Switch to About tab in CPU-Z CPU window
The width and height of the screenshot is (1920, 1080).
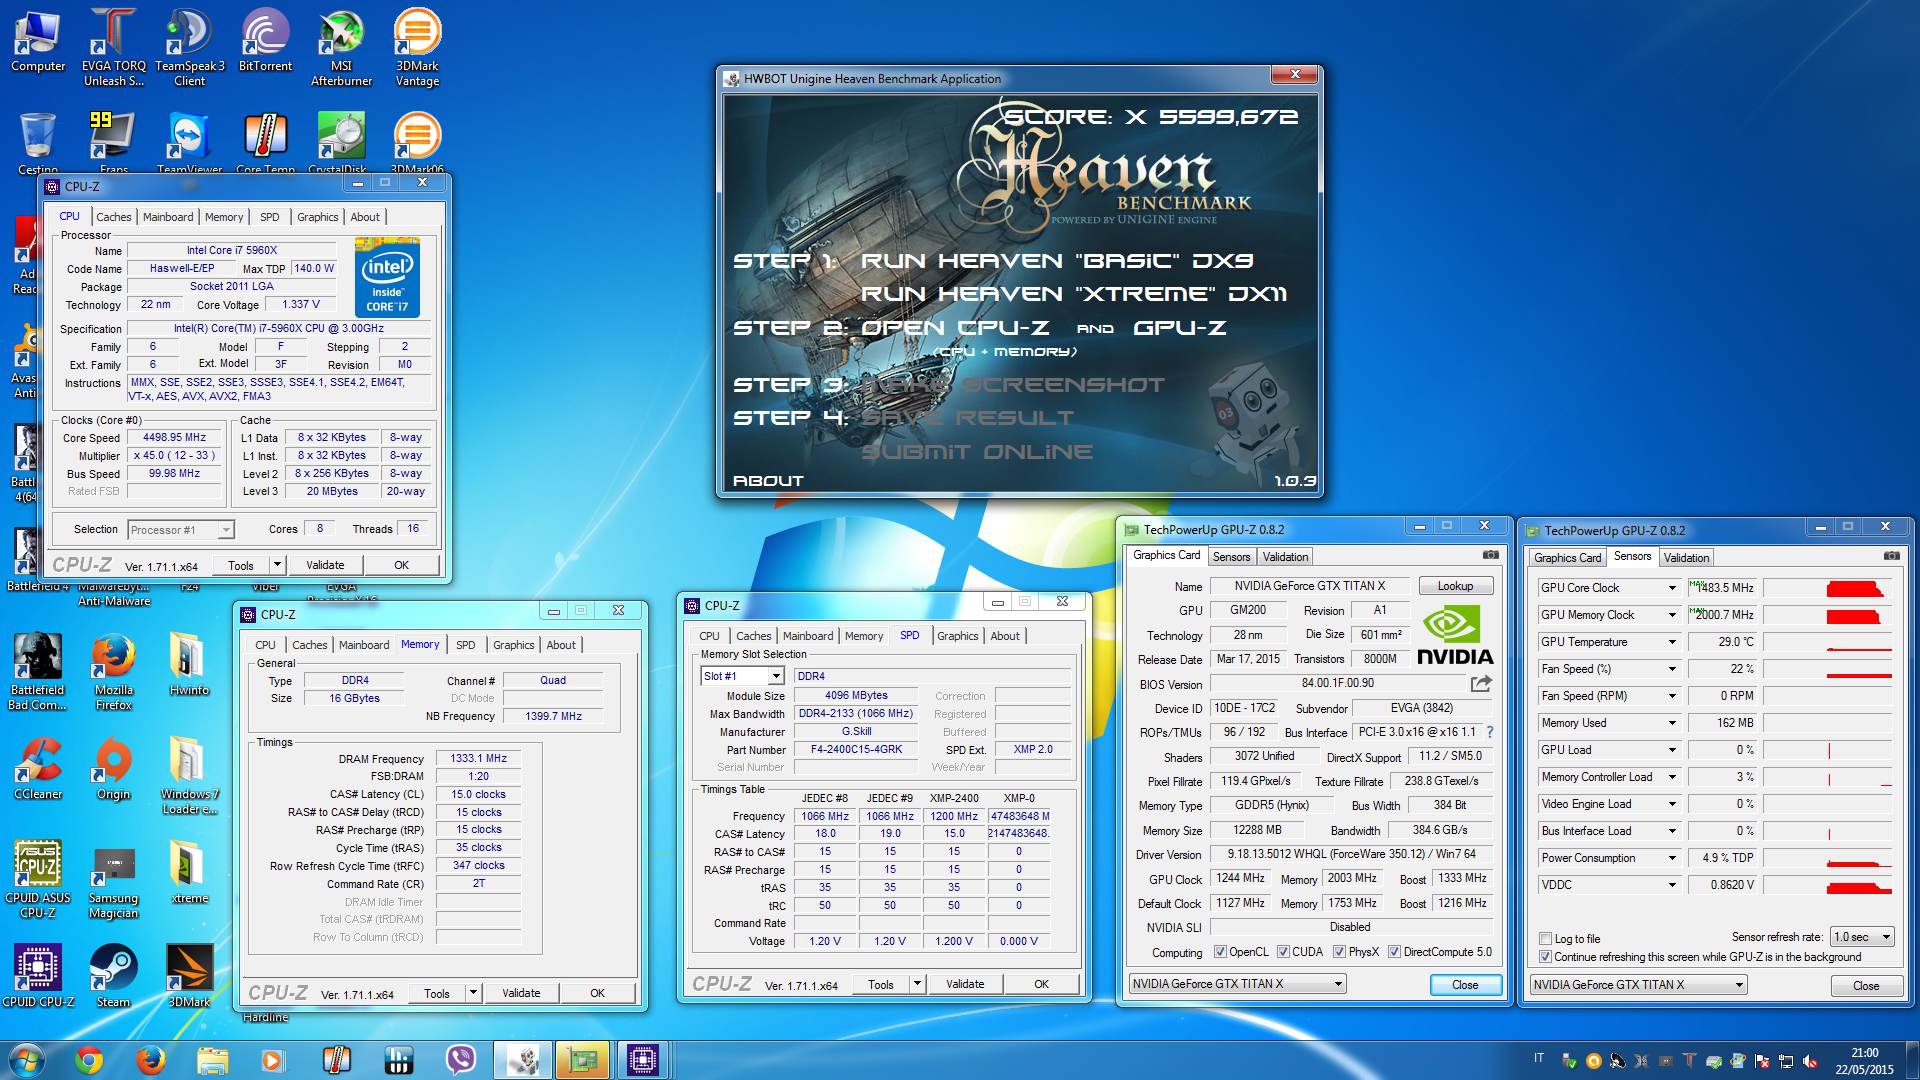click(365, 217)
